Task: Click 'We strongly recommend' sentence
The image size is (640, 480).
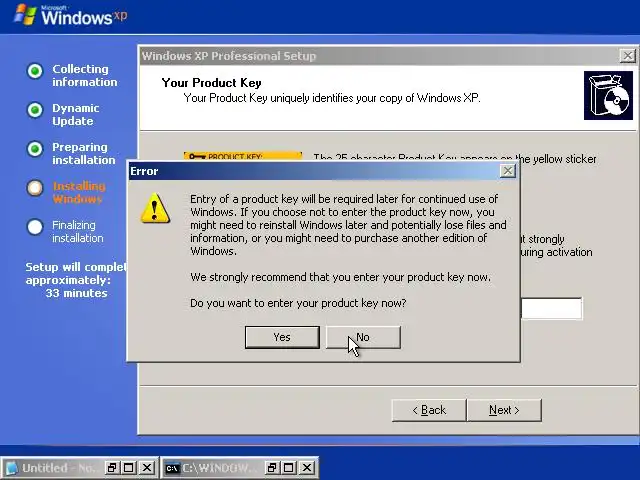Action: [340, 277]
